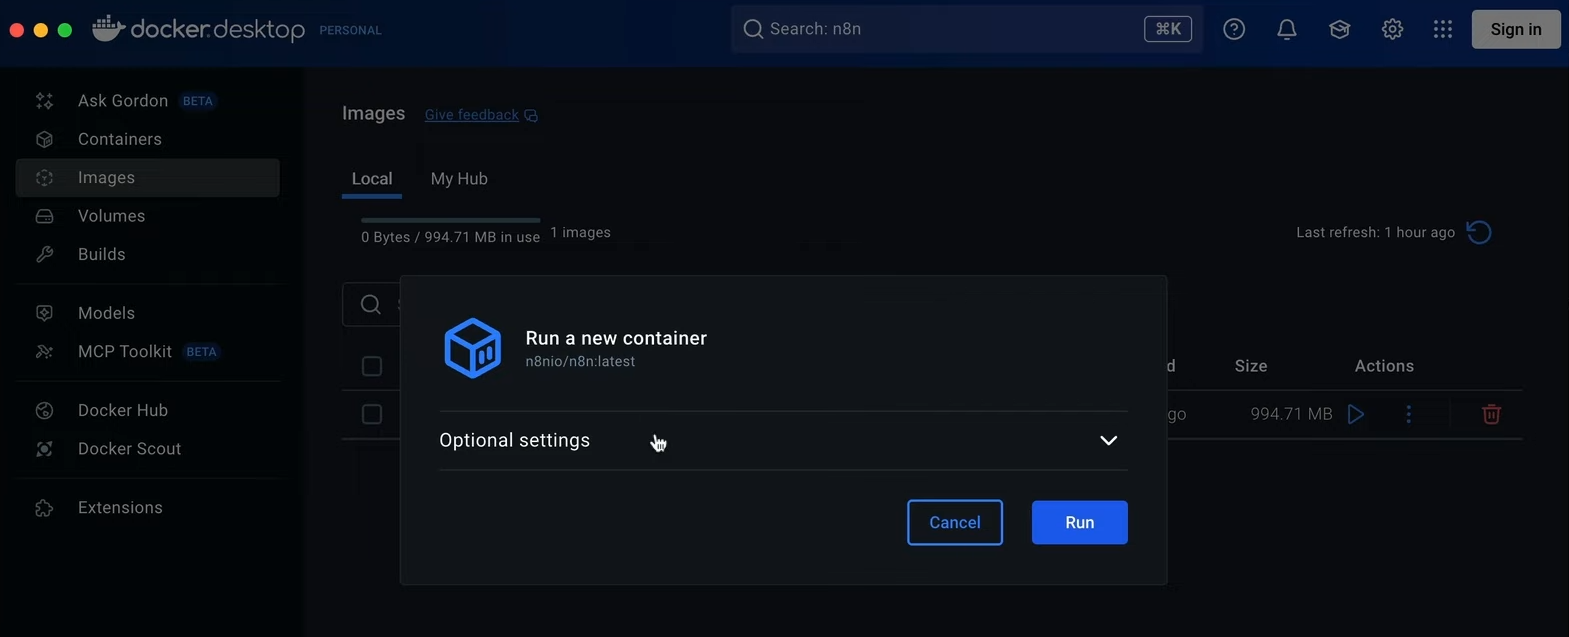Viewport: 1569px width, 637px height.
Task: Delete the image with the trash icon
Action: pos(1491,414)
